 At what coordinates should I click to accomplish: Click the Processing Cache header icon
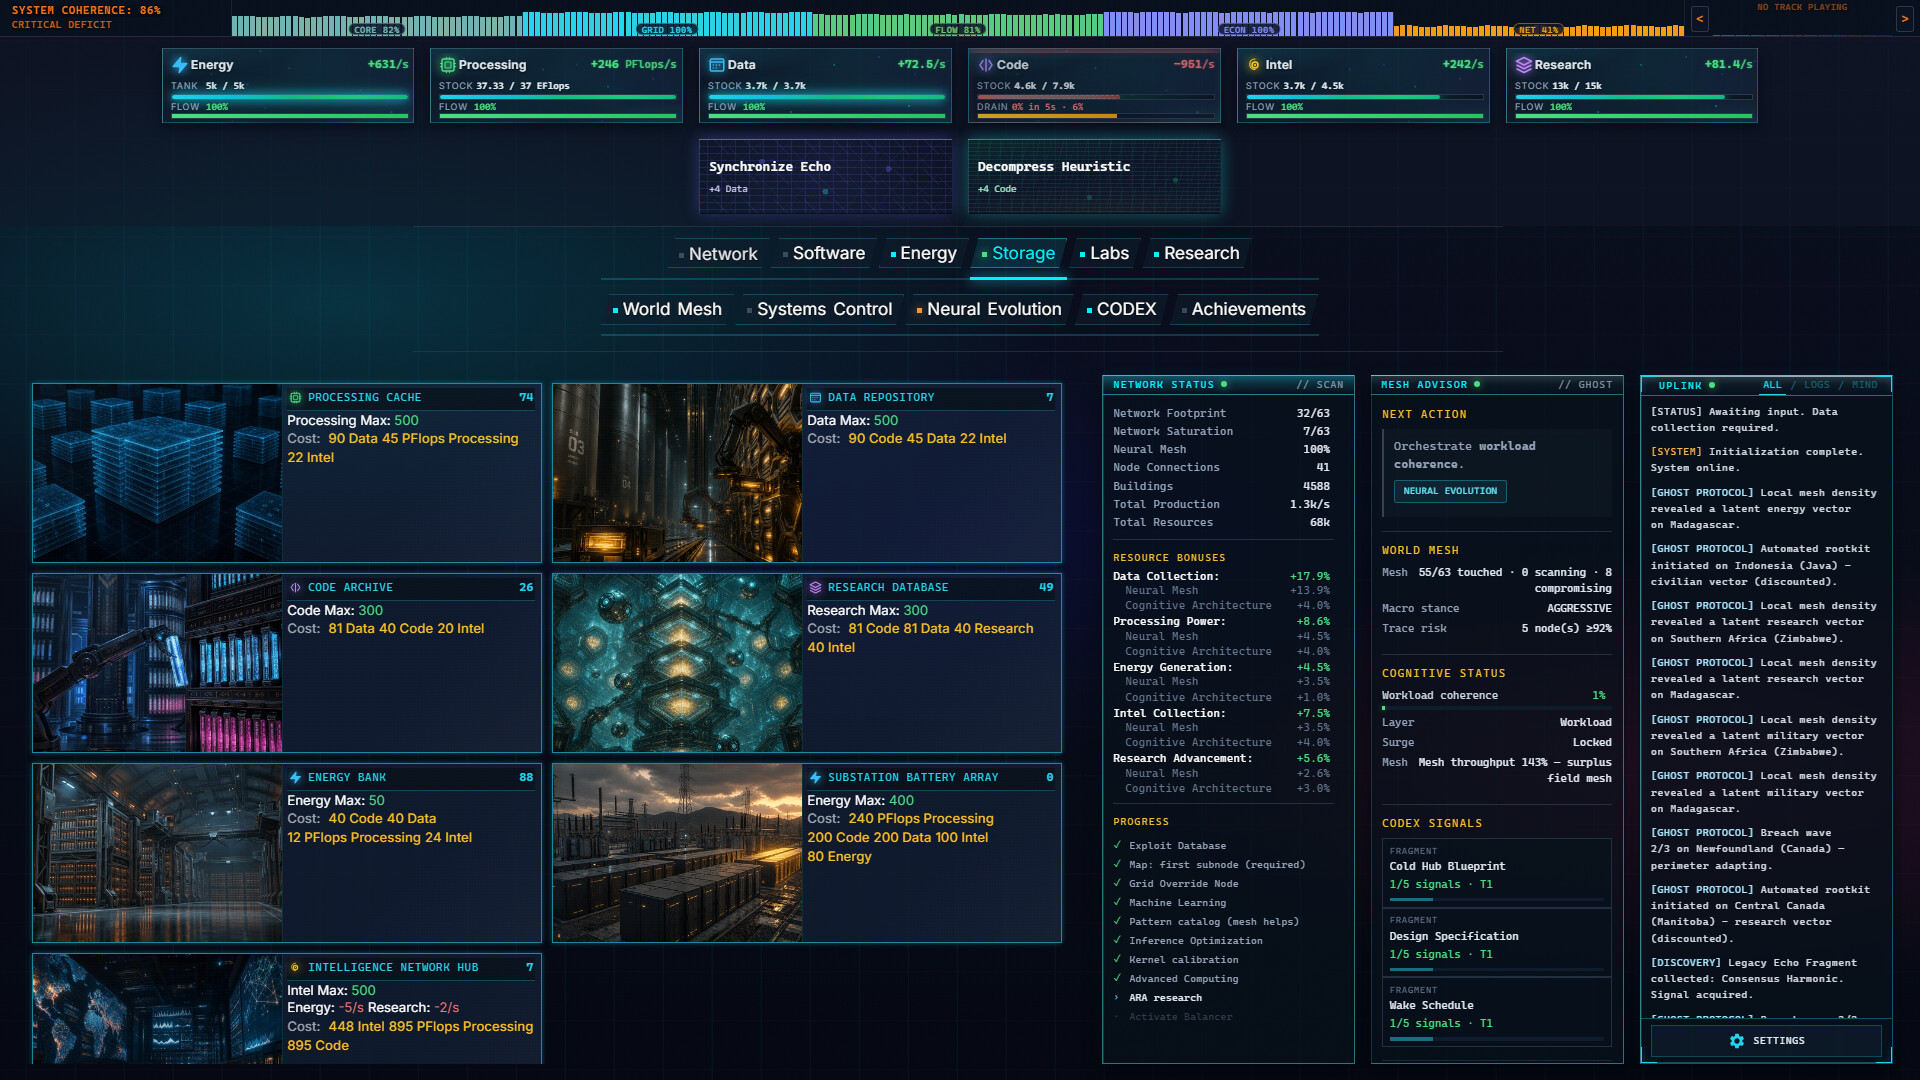point(295,397)
